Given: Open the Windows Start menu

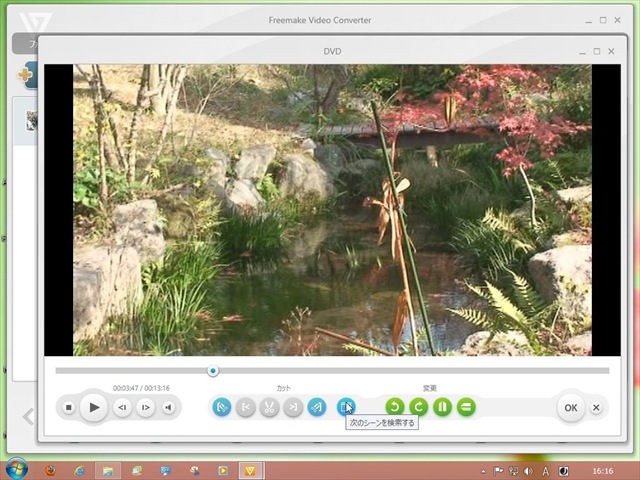Looking at the screenshot, I should pyautogui.click(x=16, y=469).
